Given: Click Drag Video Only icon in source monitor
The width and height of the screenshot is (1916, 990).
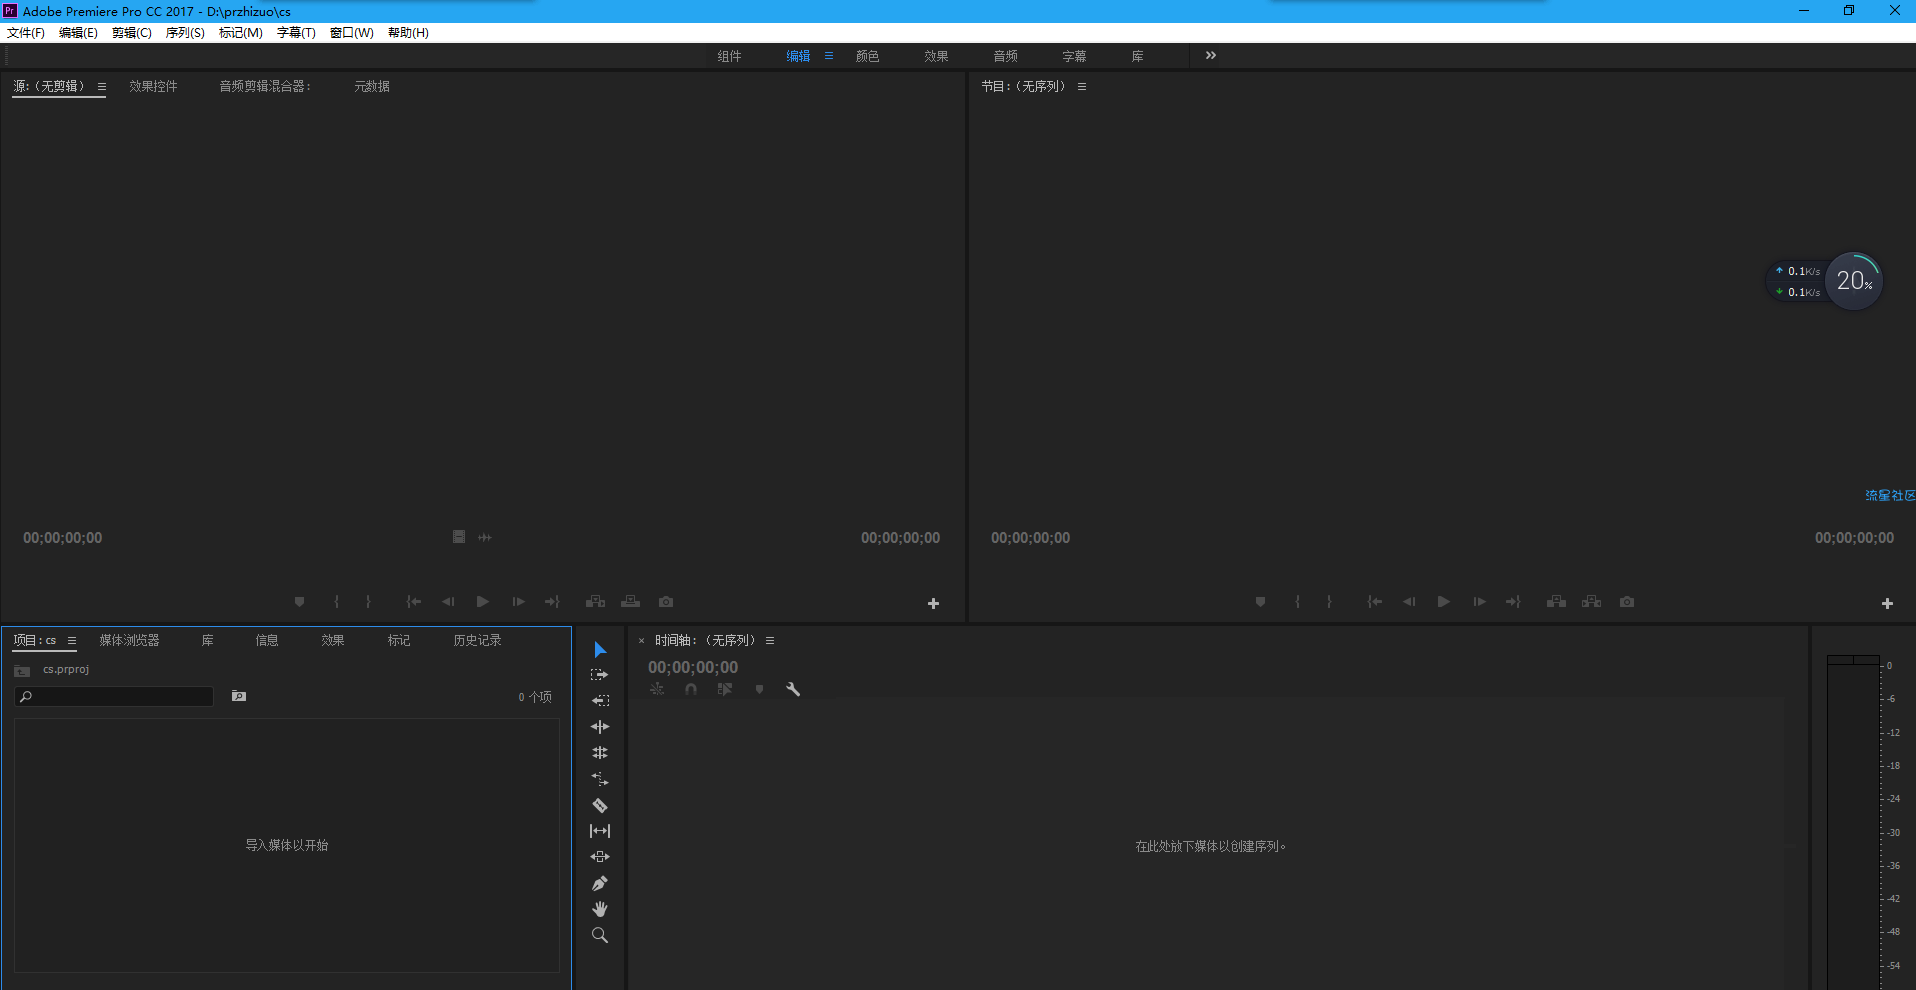Looking at the screenshot, I should tap(459, 537).
